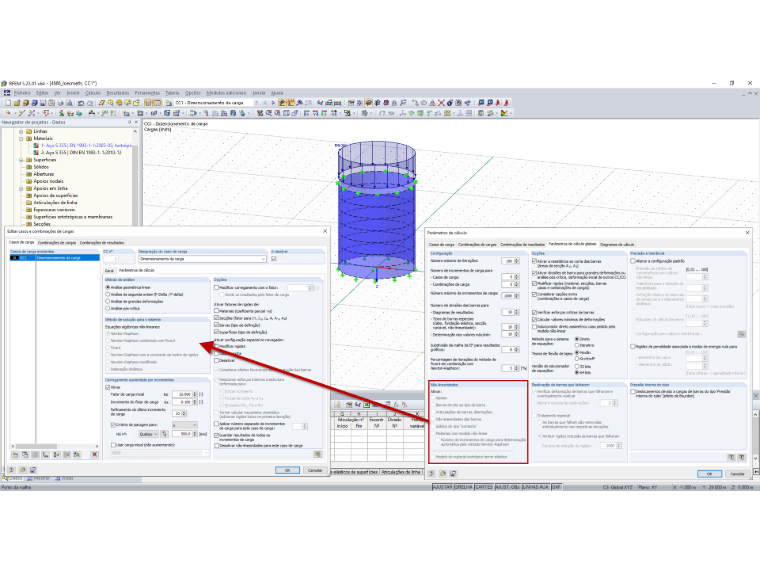Toggle Modificar carregamento com o fator checkbox
Image resolution: width=760 pixels, height=570 pixels.
click(x=217, y=287)
